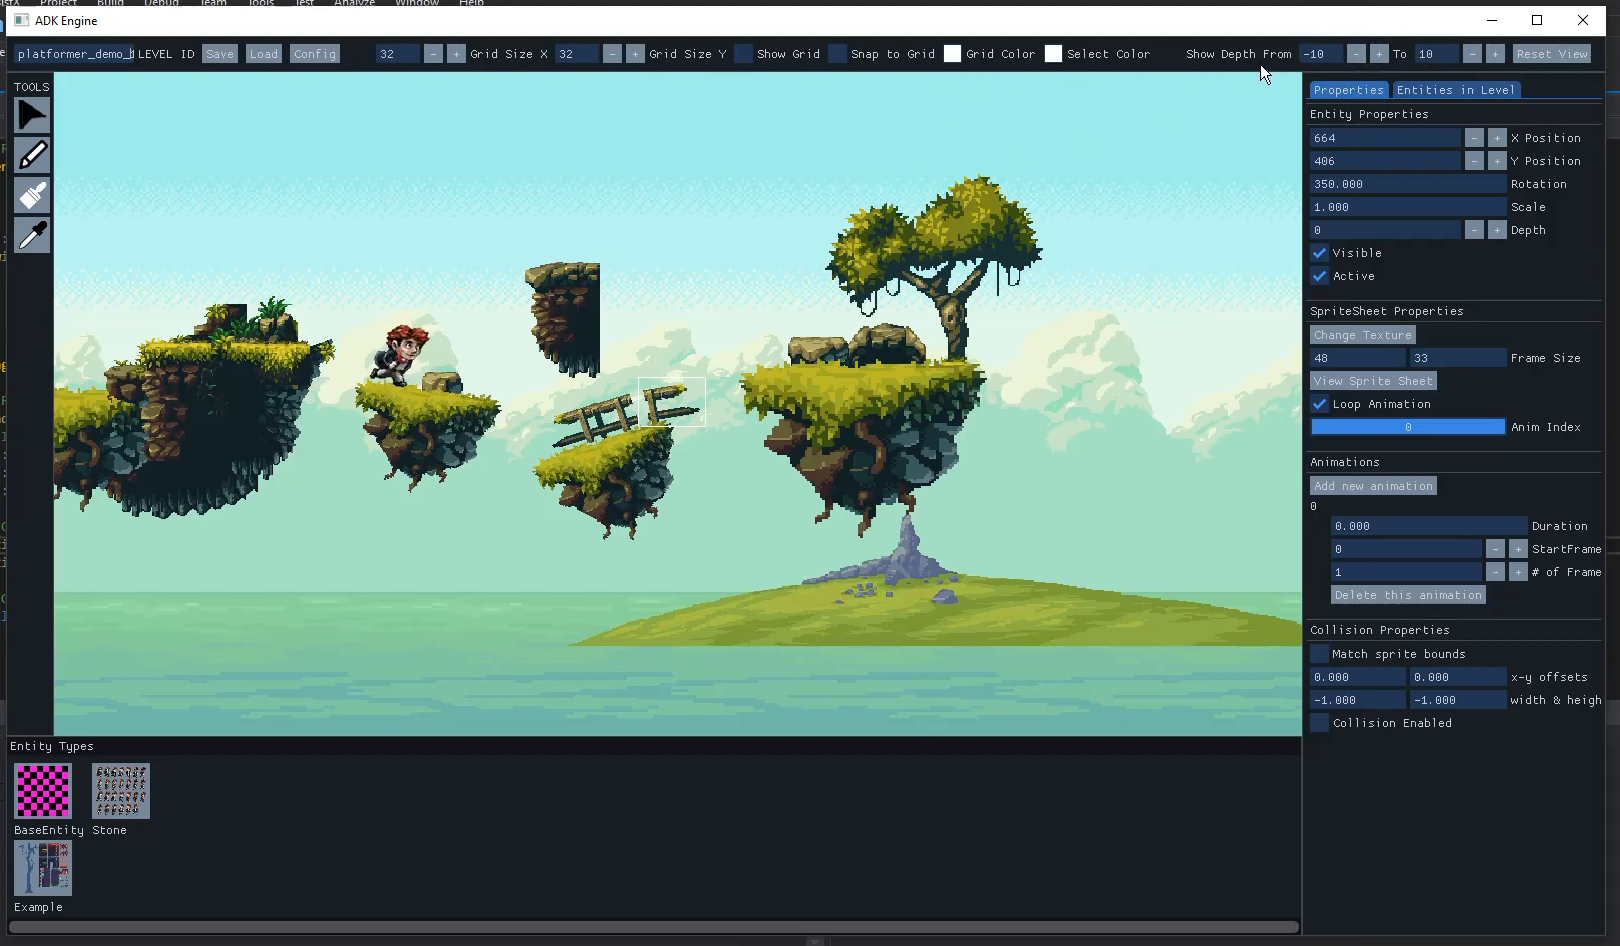Select the pencil draw tool
Screen dimensions: 1620x946
[x=32, y=155]
